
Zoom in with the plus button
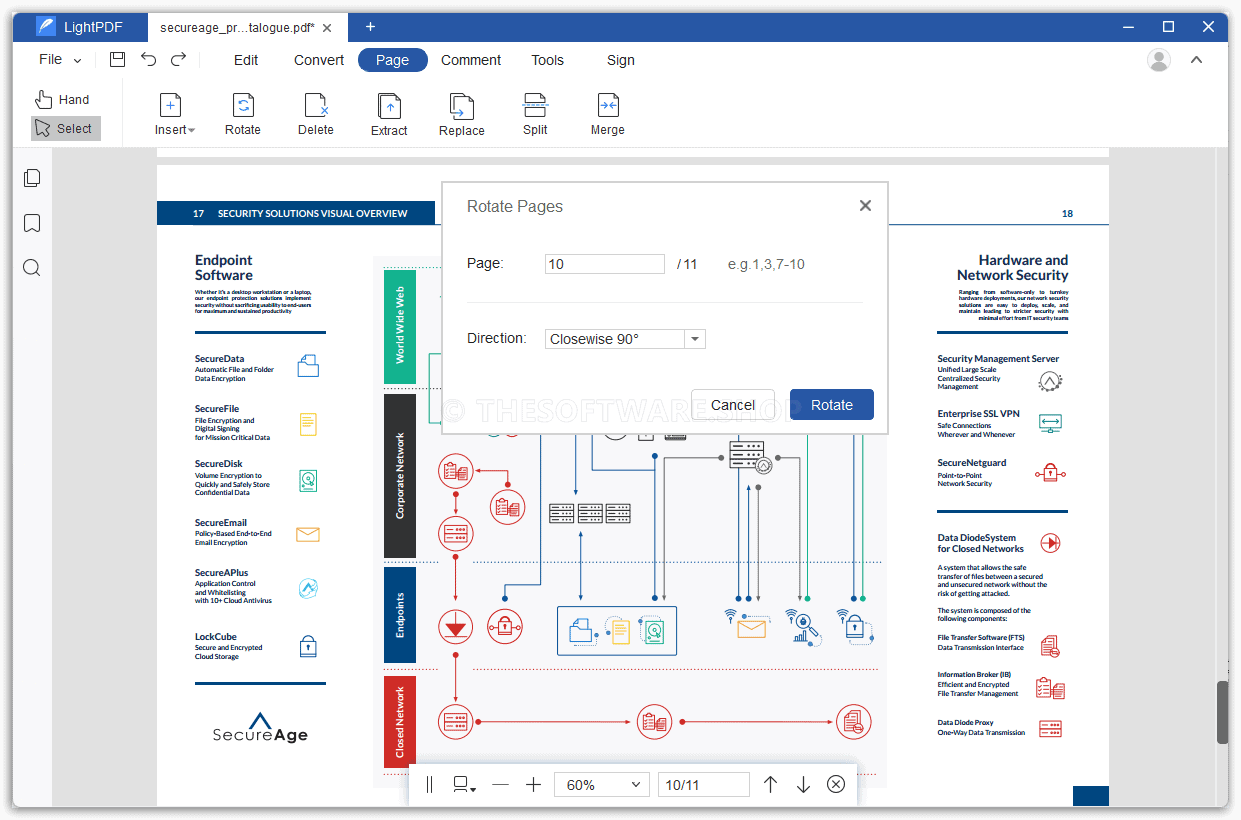click(533, 785)
